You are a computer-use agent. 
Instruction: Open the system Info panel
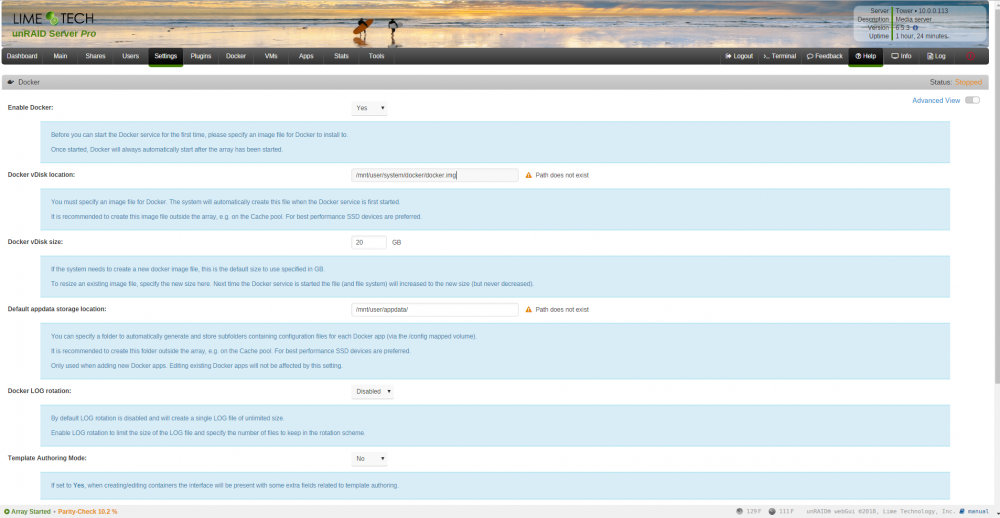pyautogui.click(x=901, y=56)
